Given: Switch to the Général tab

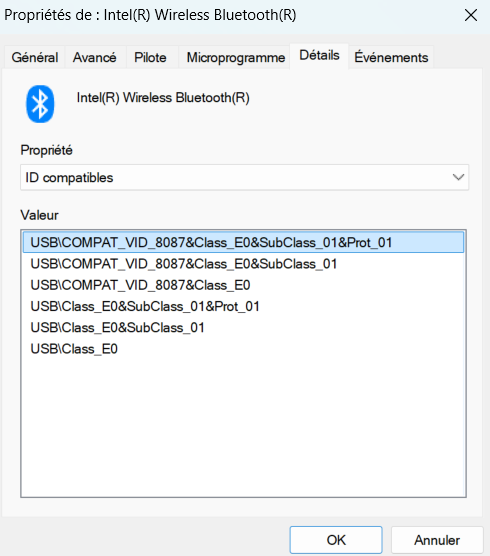Looking at the screenshot, I should click(34, 57).
